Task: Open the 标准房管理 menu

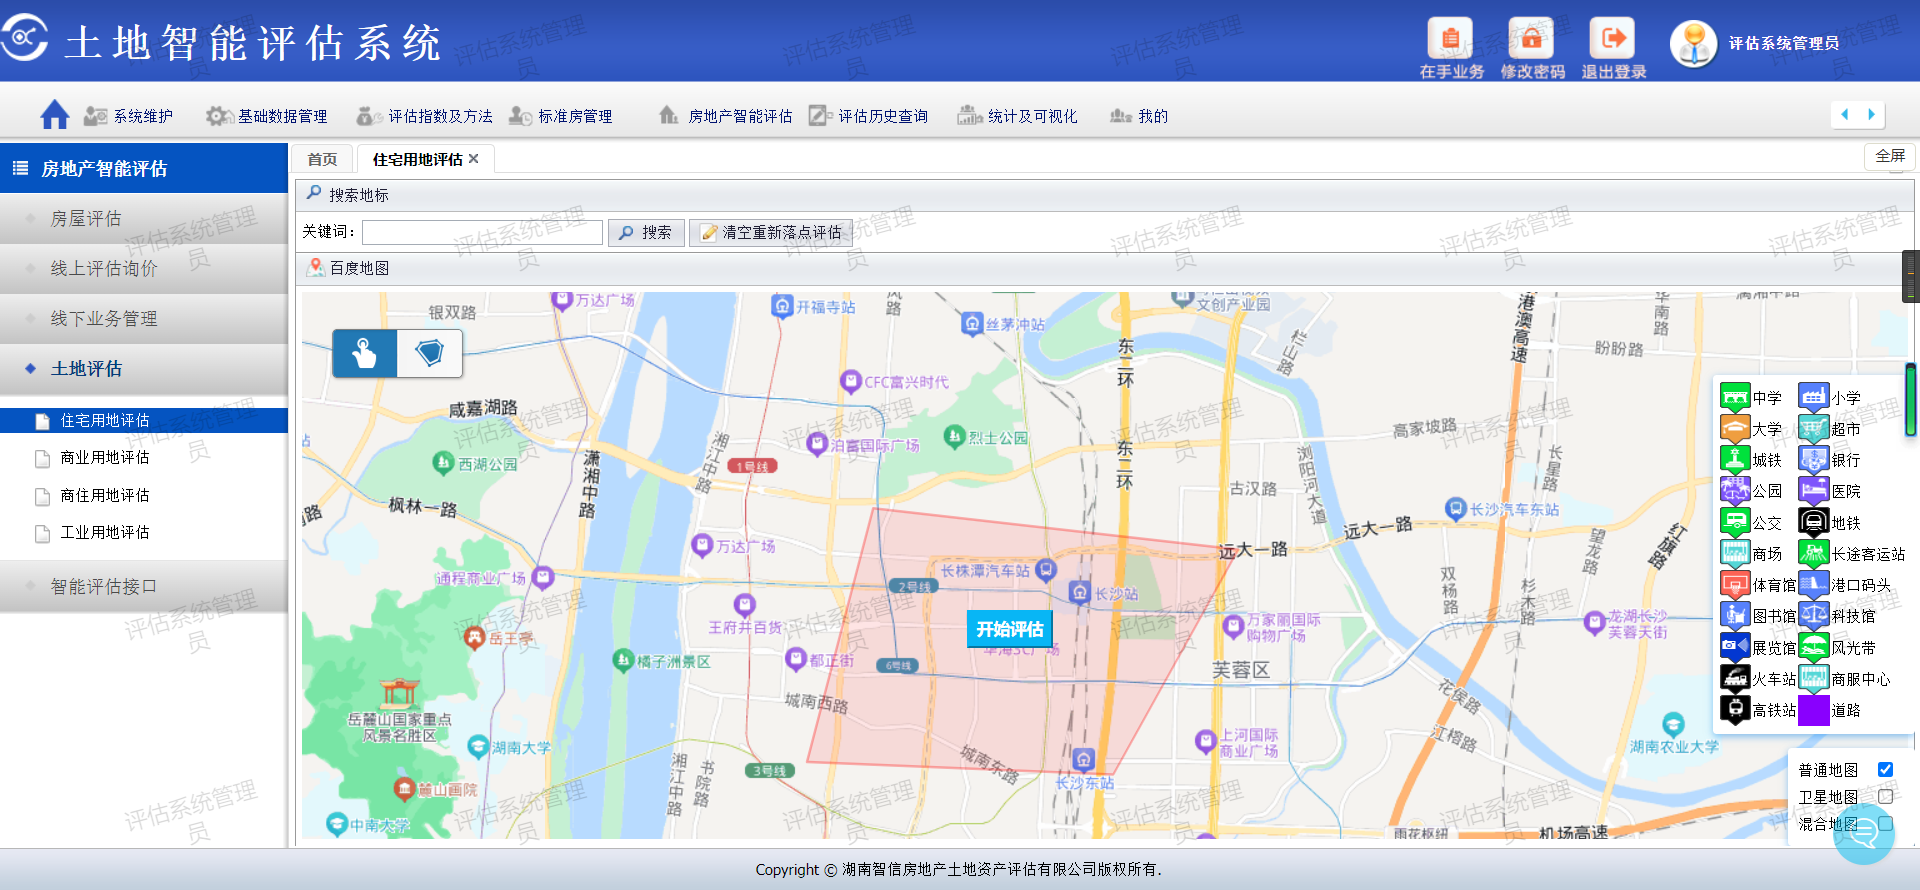Action: click(x=561, y=116)
